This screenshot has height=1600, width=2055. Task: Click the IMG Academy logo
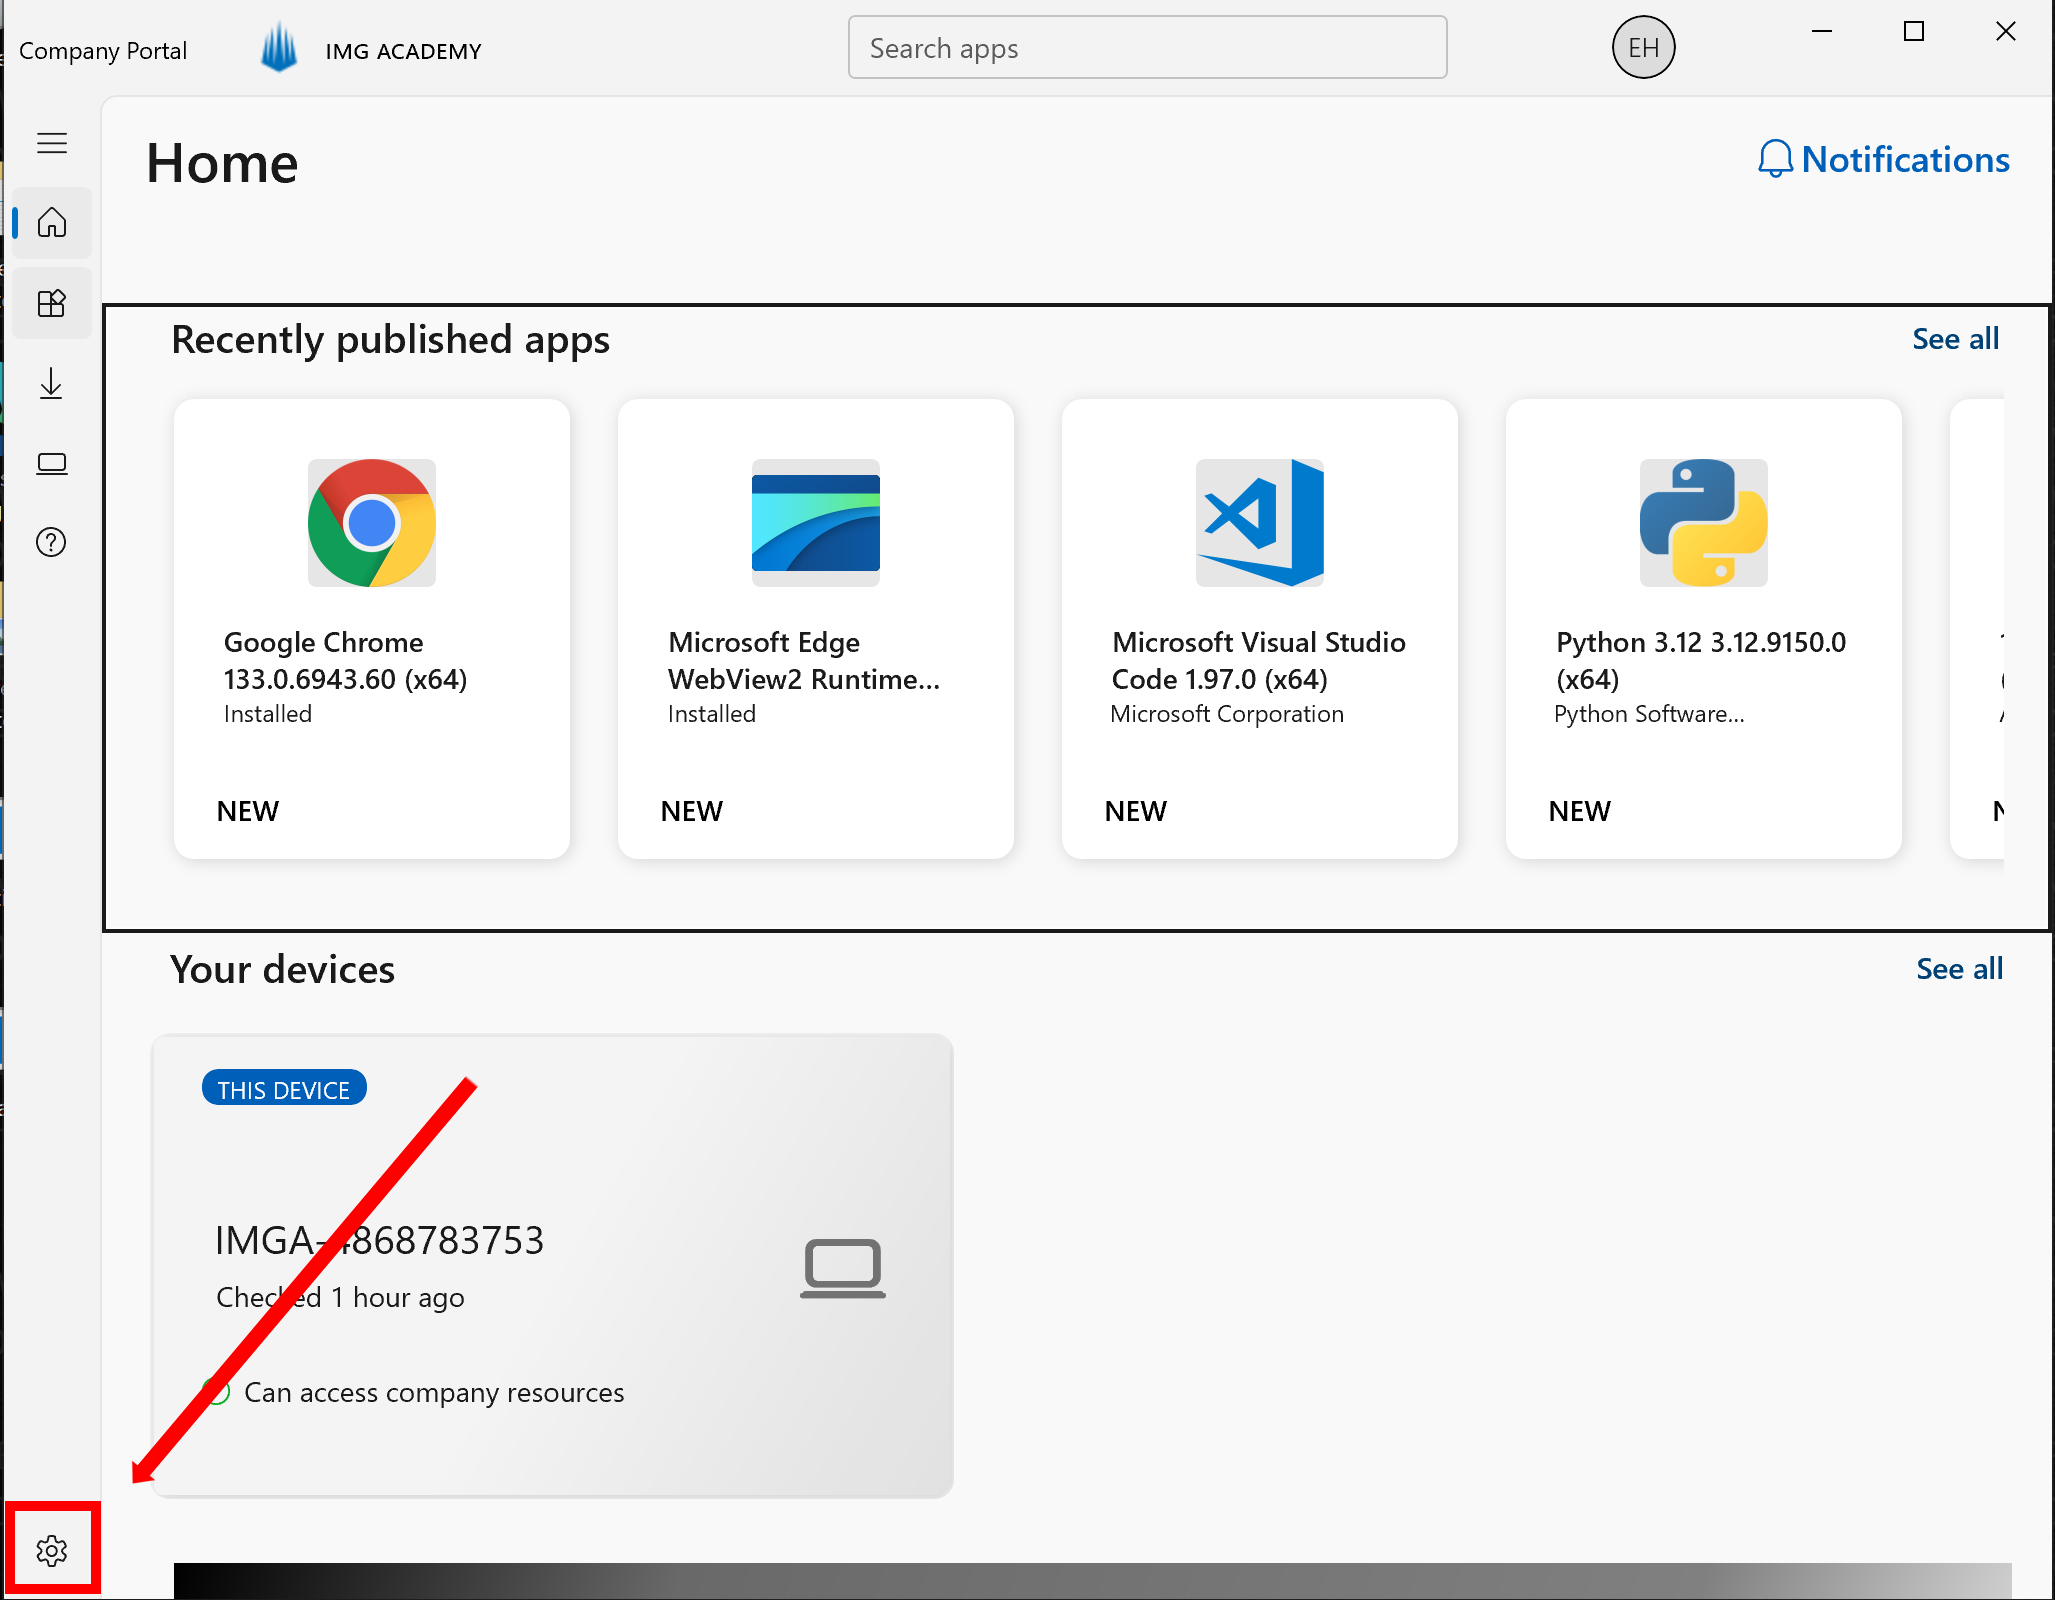tap(279, 48)
